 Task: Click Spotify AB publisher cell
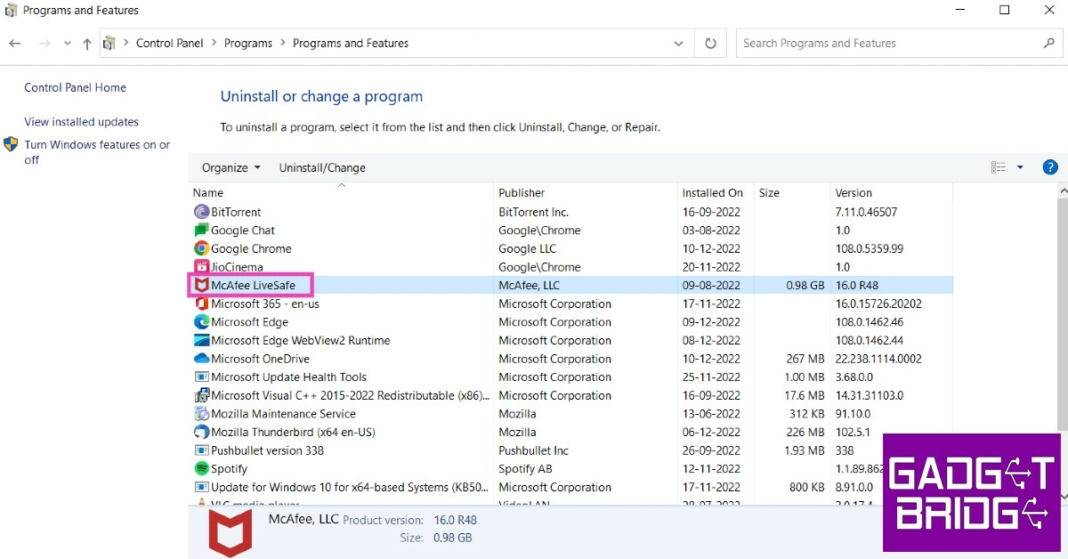[x=525, y=469]
